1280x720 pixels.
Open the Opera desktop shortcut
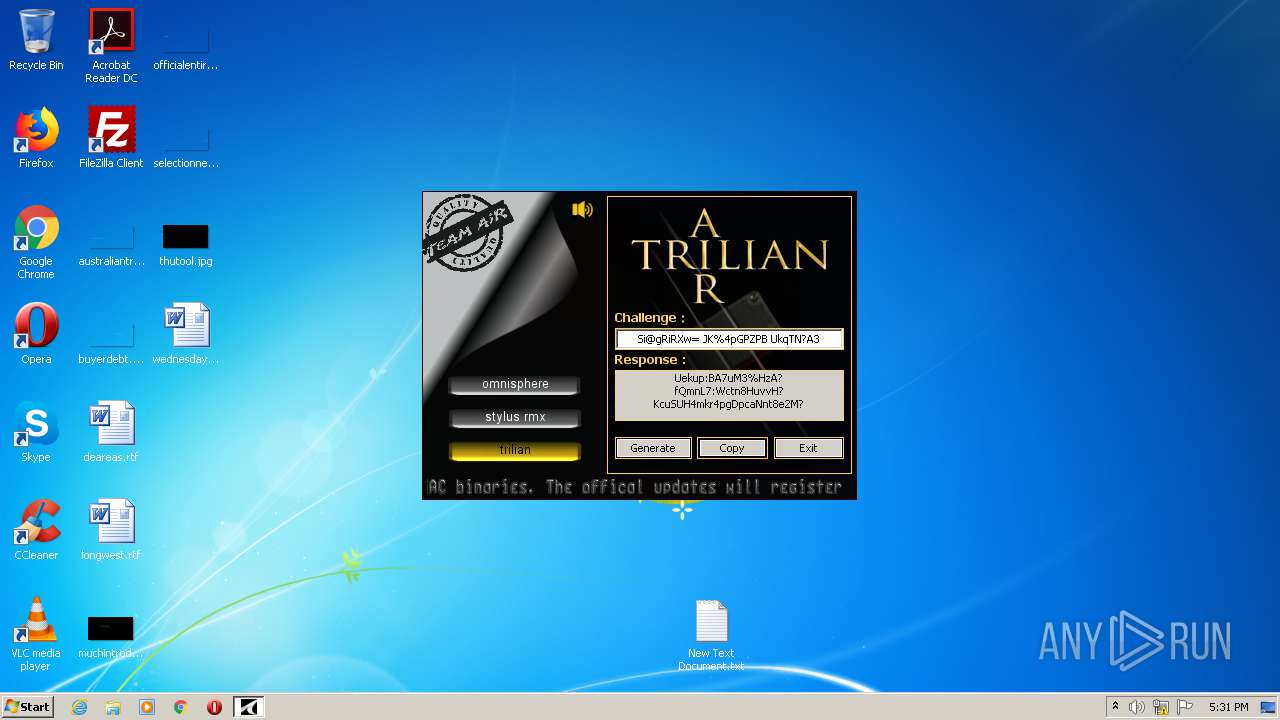point(36,334)
